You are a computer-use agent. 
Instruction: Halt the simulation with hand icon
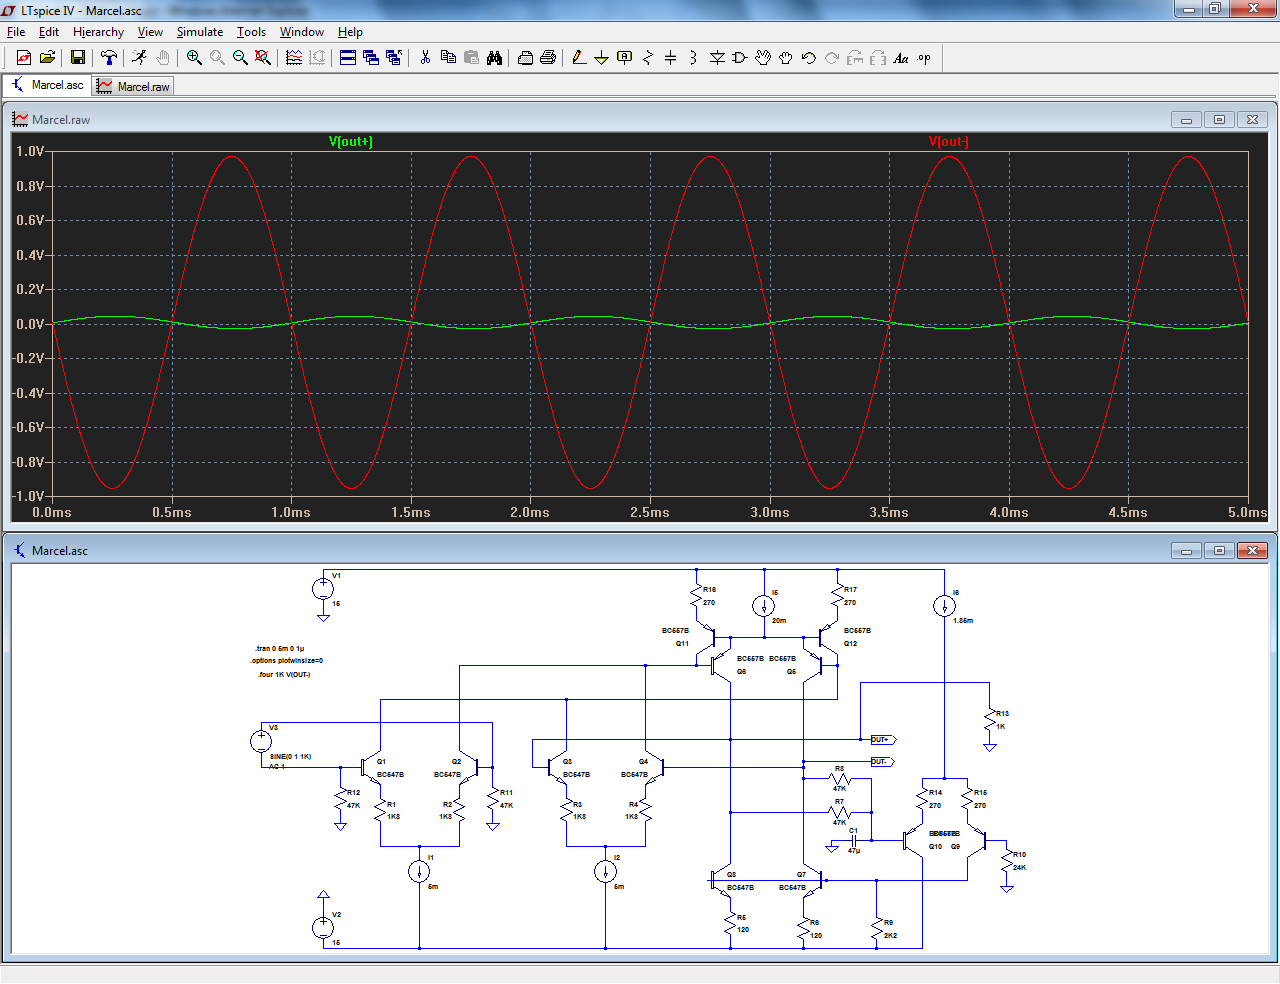click(x=163, y=58)
